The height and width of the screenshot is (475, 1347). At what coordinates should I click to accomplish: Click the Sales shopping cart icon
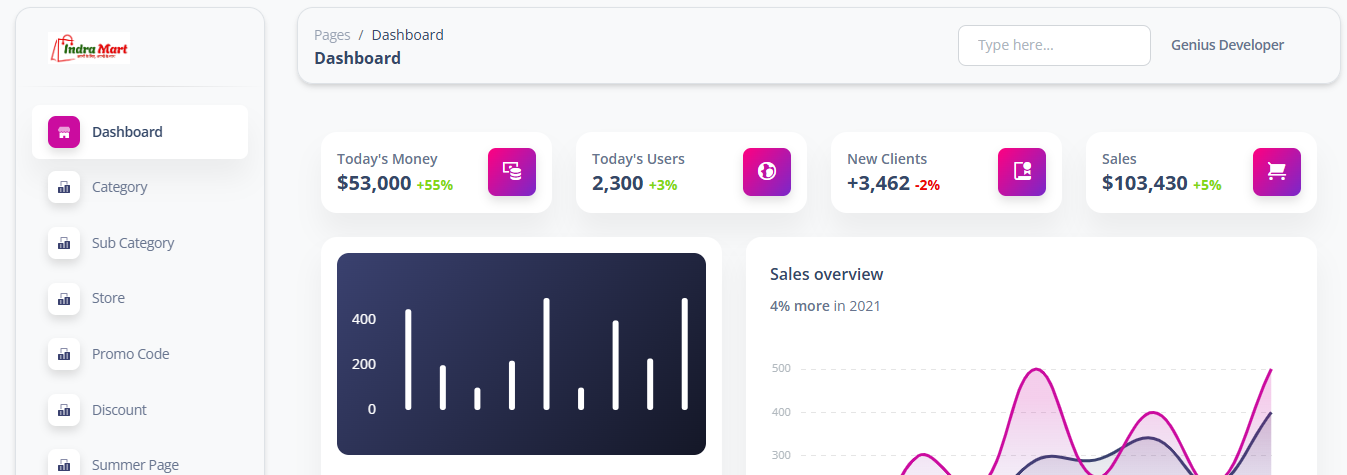pyautogui.click(x=1277, y=172)
